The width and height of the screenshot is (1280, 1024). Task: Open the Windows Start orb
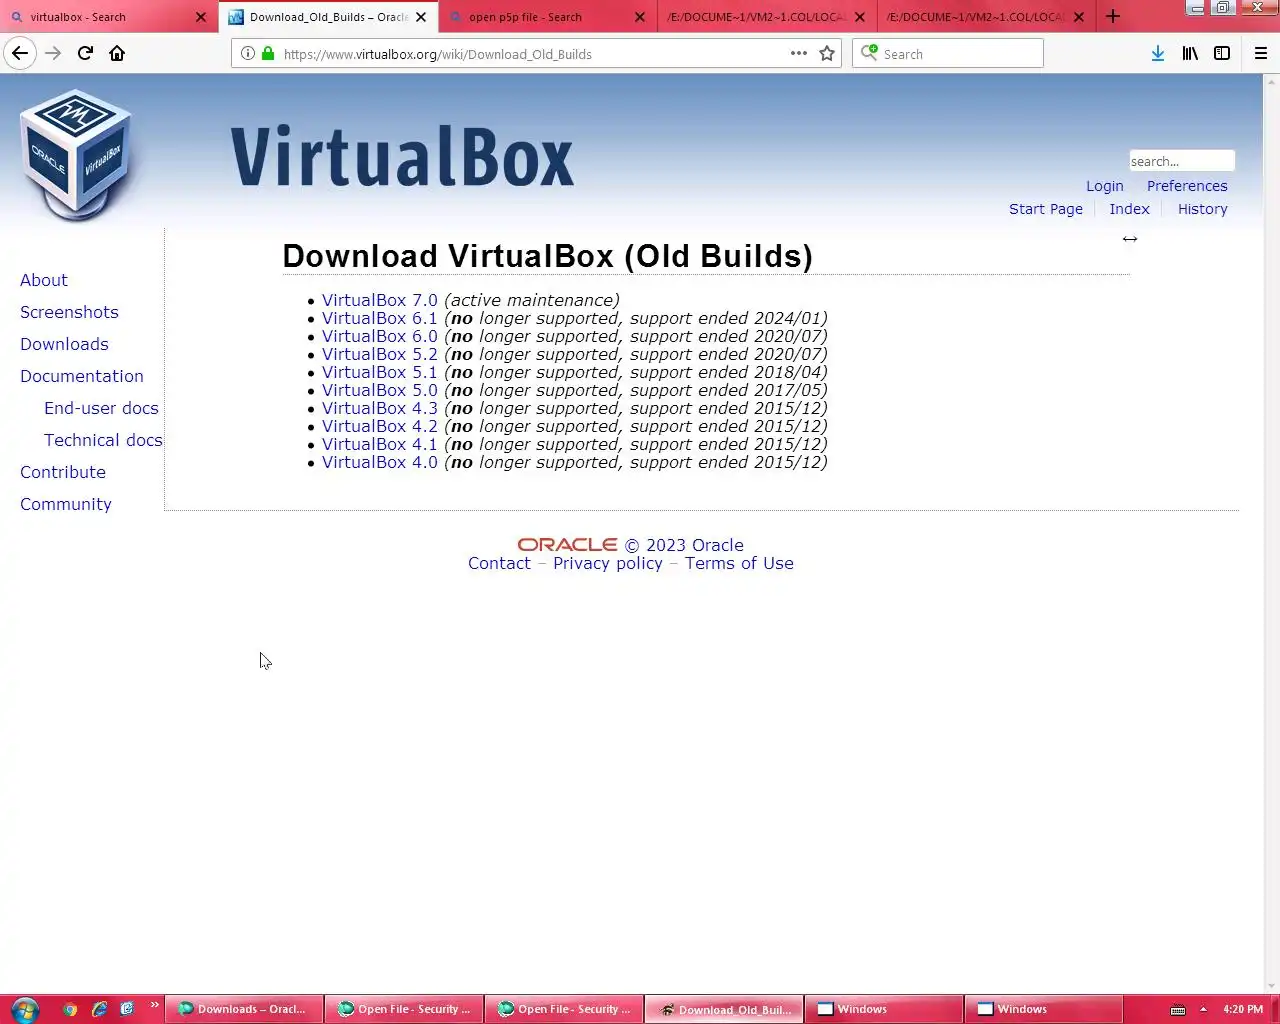[25, 1009]
